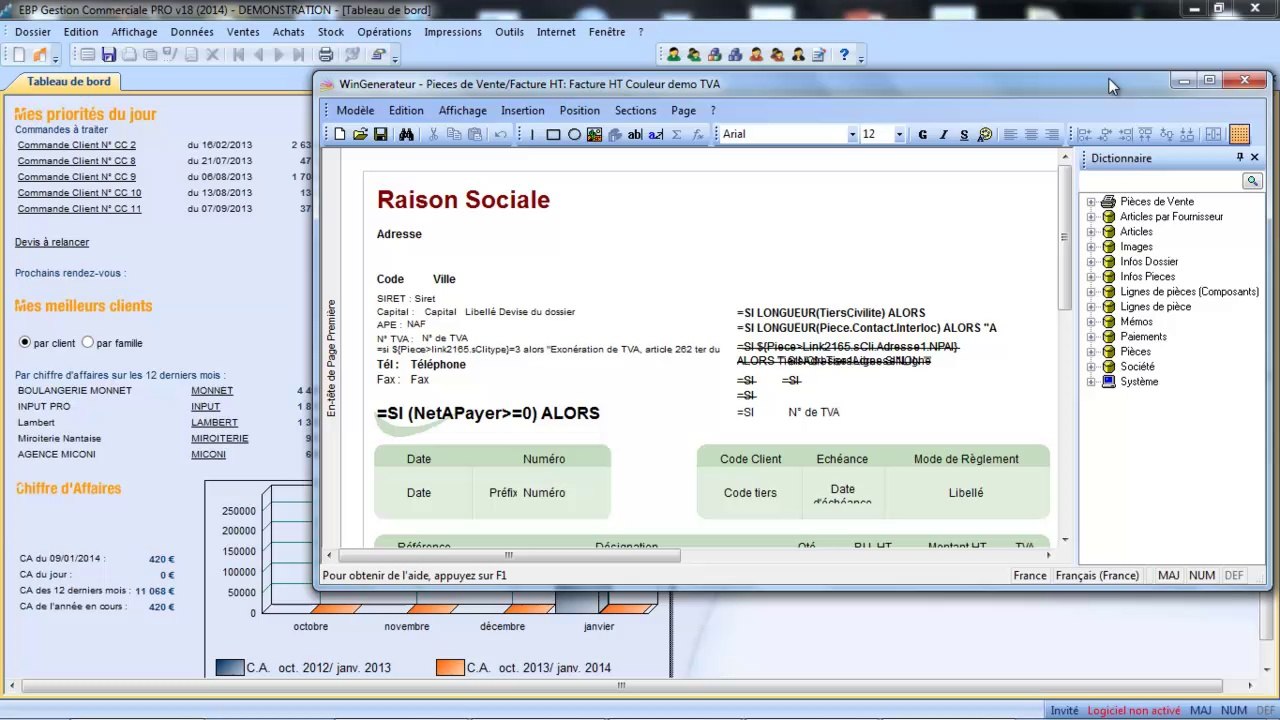Click the designer horizontal scrollbar thumb

point(509,555)
